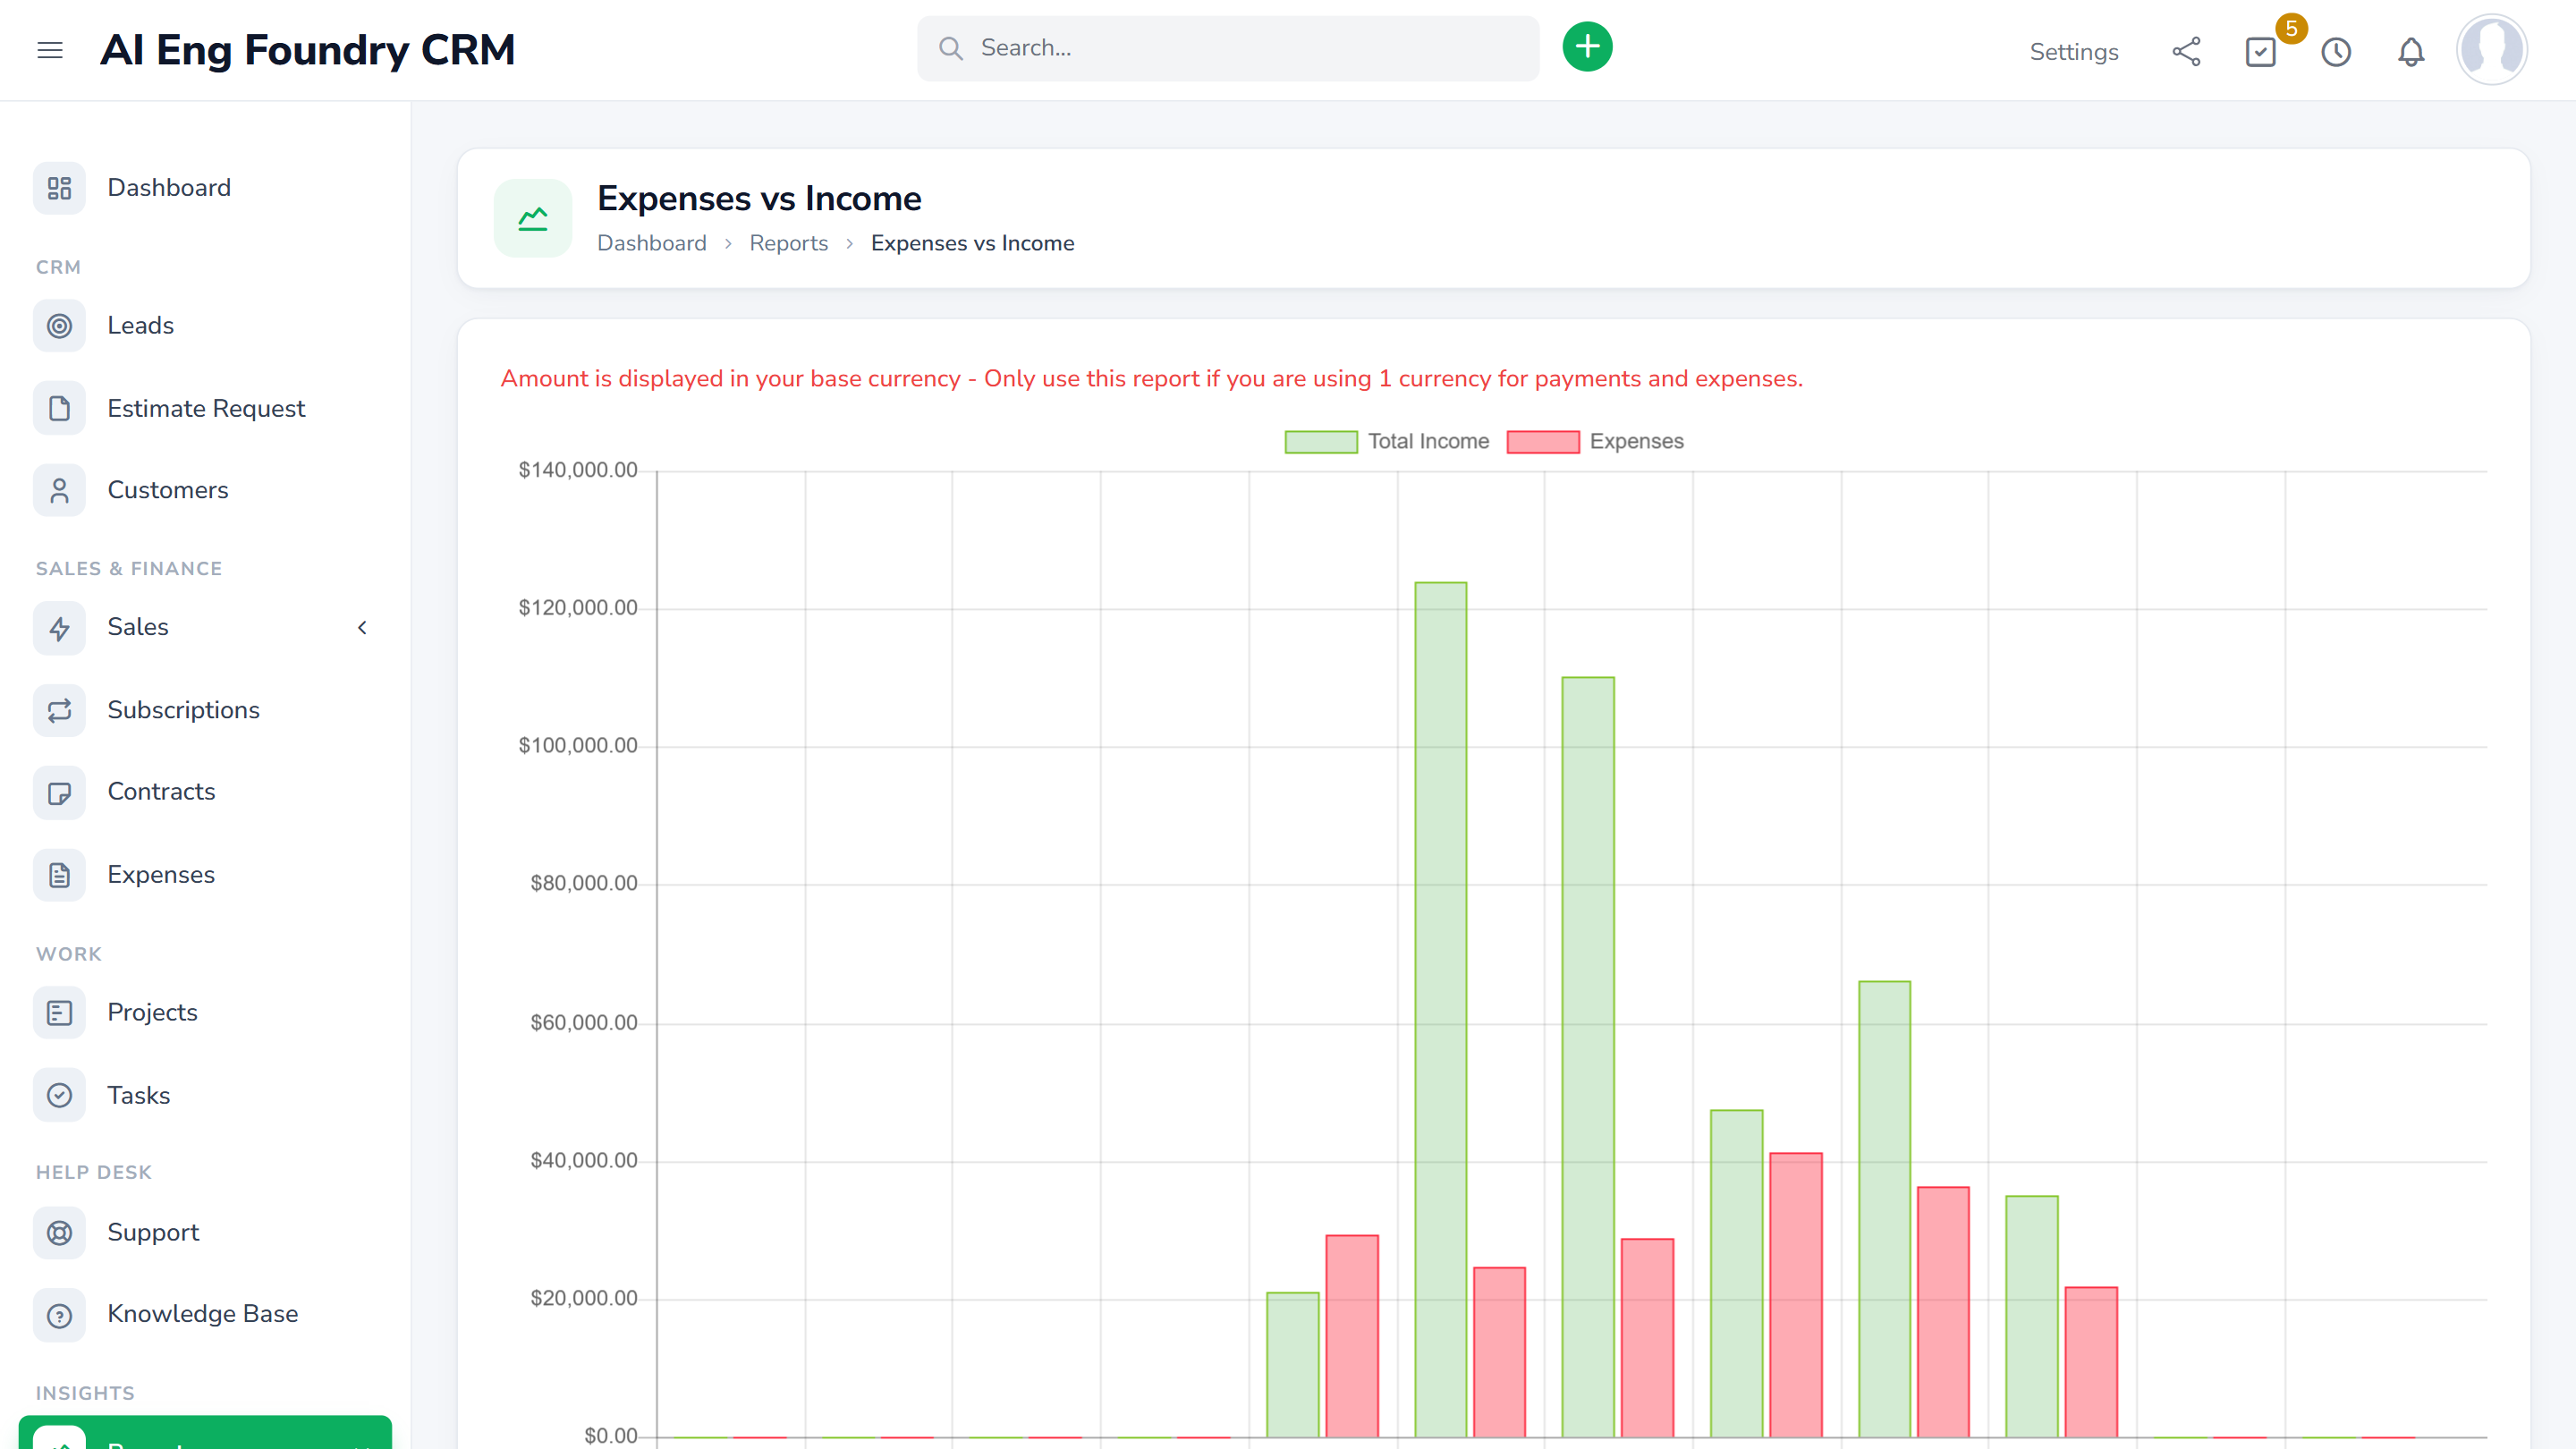
Task: Click the green quick-create plus button
Action: click(1587, 47)
